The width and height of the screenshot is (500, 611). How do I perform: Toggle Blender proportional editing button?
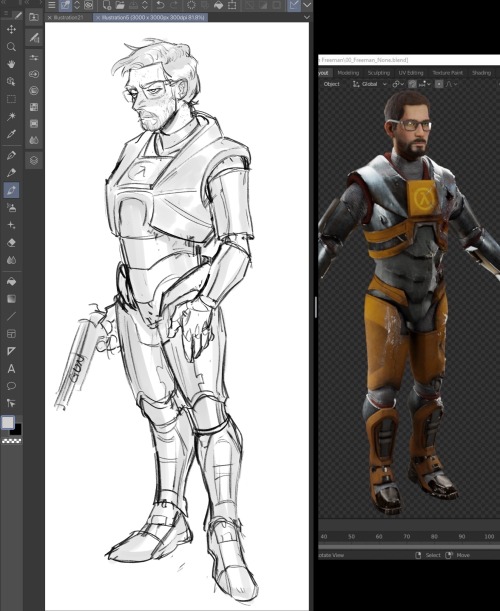point(439,84)
